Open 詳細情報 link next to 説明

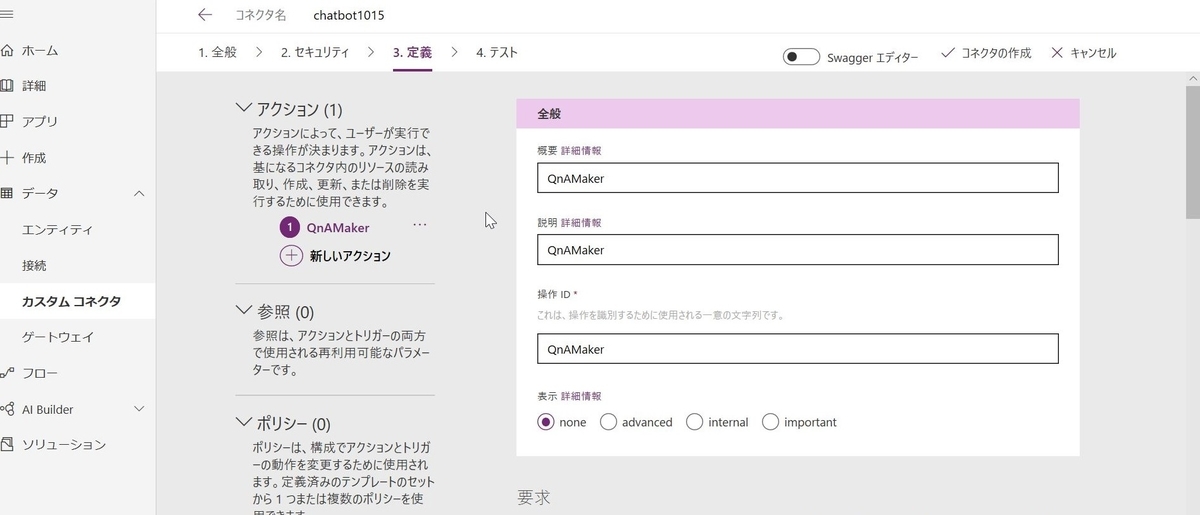pyautogui.click(x=581, y=223)
